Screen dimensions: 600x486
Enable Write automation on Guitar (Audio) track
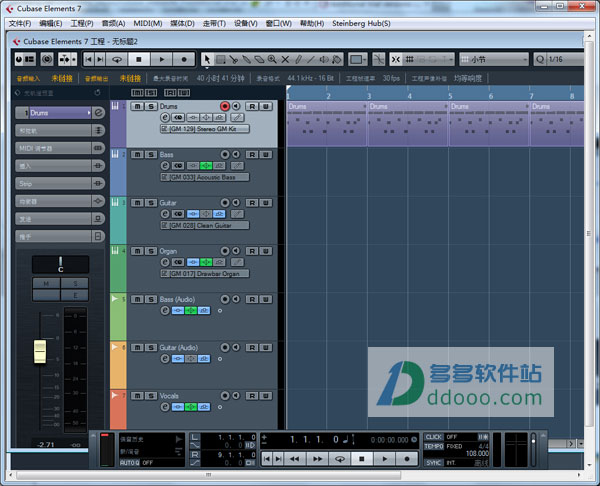tap(266, 347)
